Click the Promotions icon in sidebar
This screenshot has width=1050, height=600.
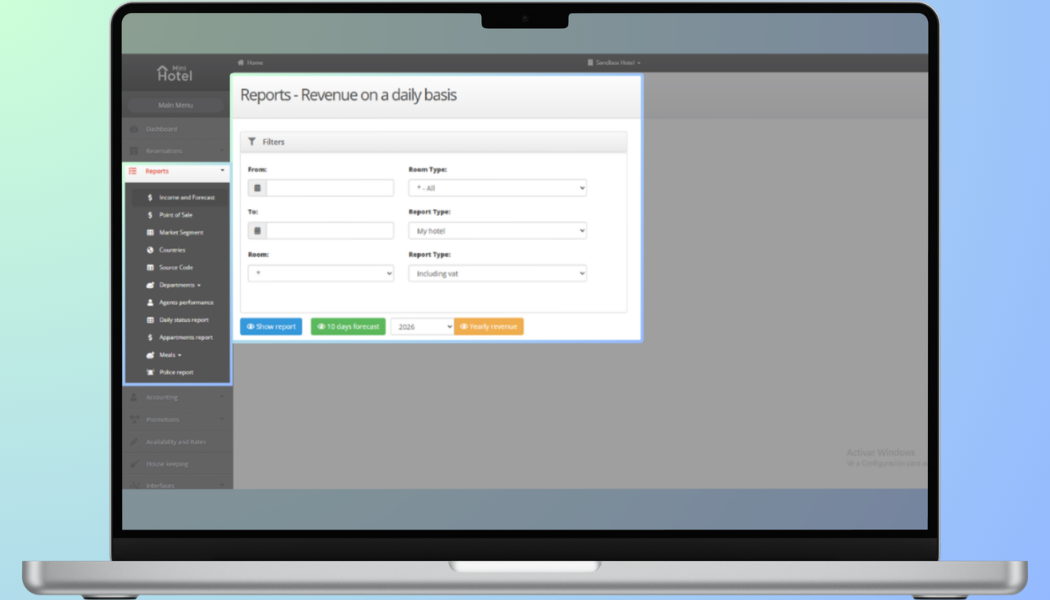(134, 419)
